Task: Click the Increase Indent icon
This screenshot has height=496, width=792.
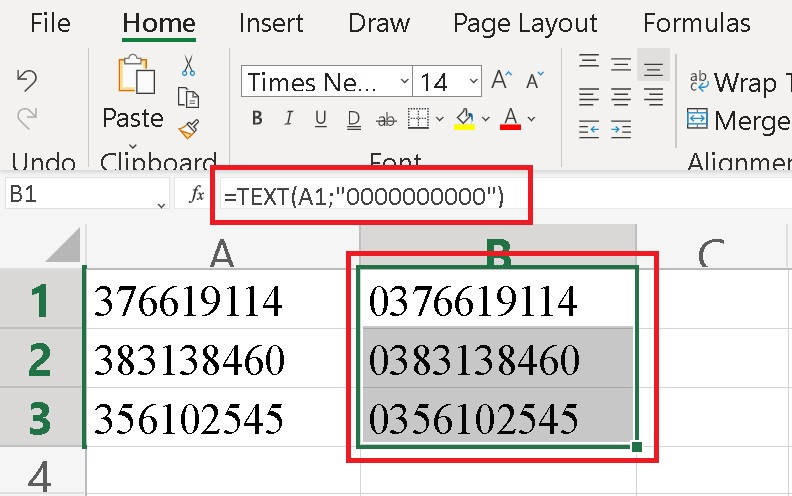Action: (x=621, y=129)
